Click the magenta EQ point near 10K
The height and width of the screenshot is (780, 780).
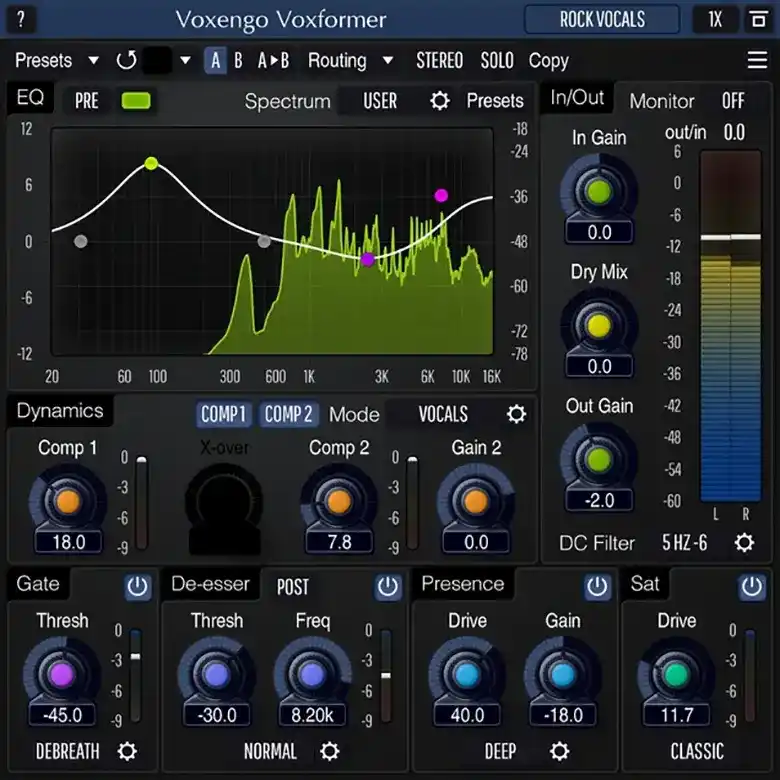441,195
